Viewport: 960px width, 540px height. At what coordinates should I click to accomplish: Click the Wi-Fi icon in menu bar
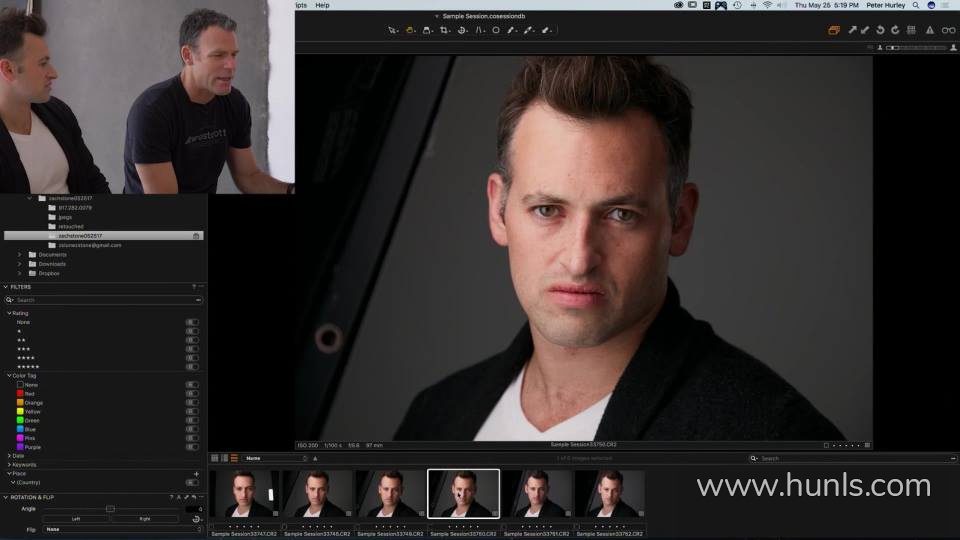tap(767, 5)
